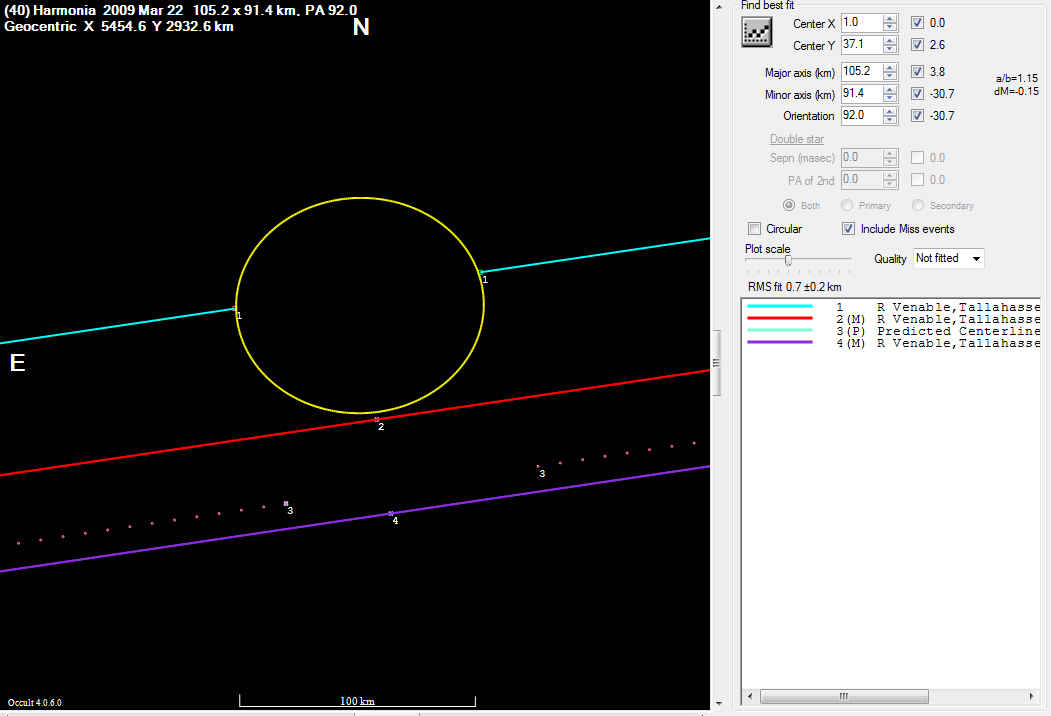Viewport: 1051px width, 716px height.
Task: Click the plot panel scroll up arrow
Action: 719,7
